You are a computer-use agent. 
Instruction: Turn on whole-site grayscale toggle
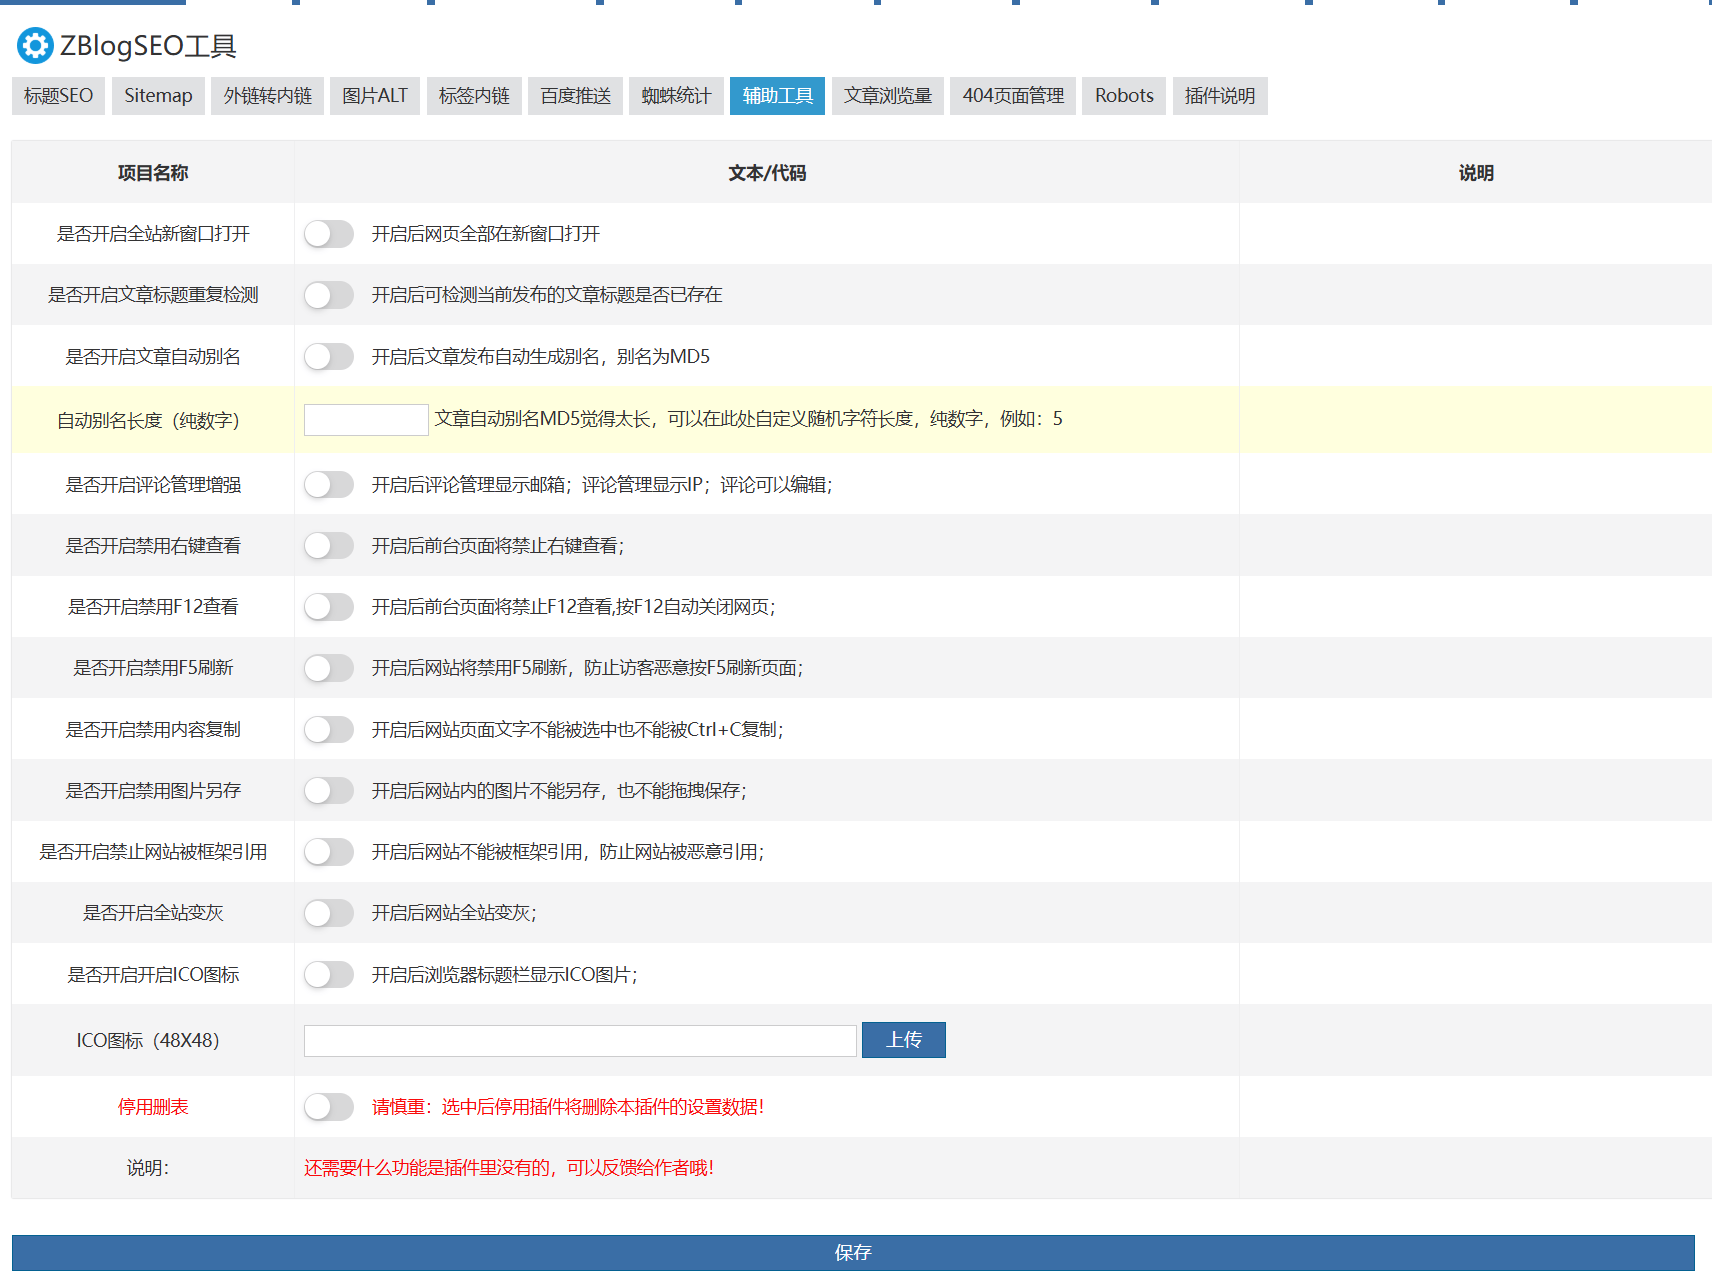[328, 913]
